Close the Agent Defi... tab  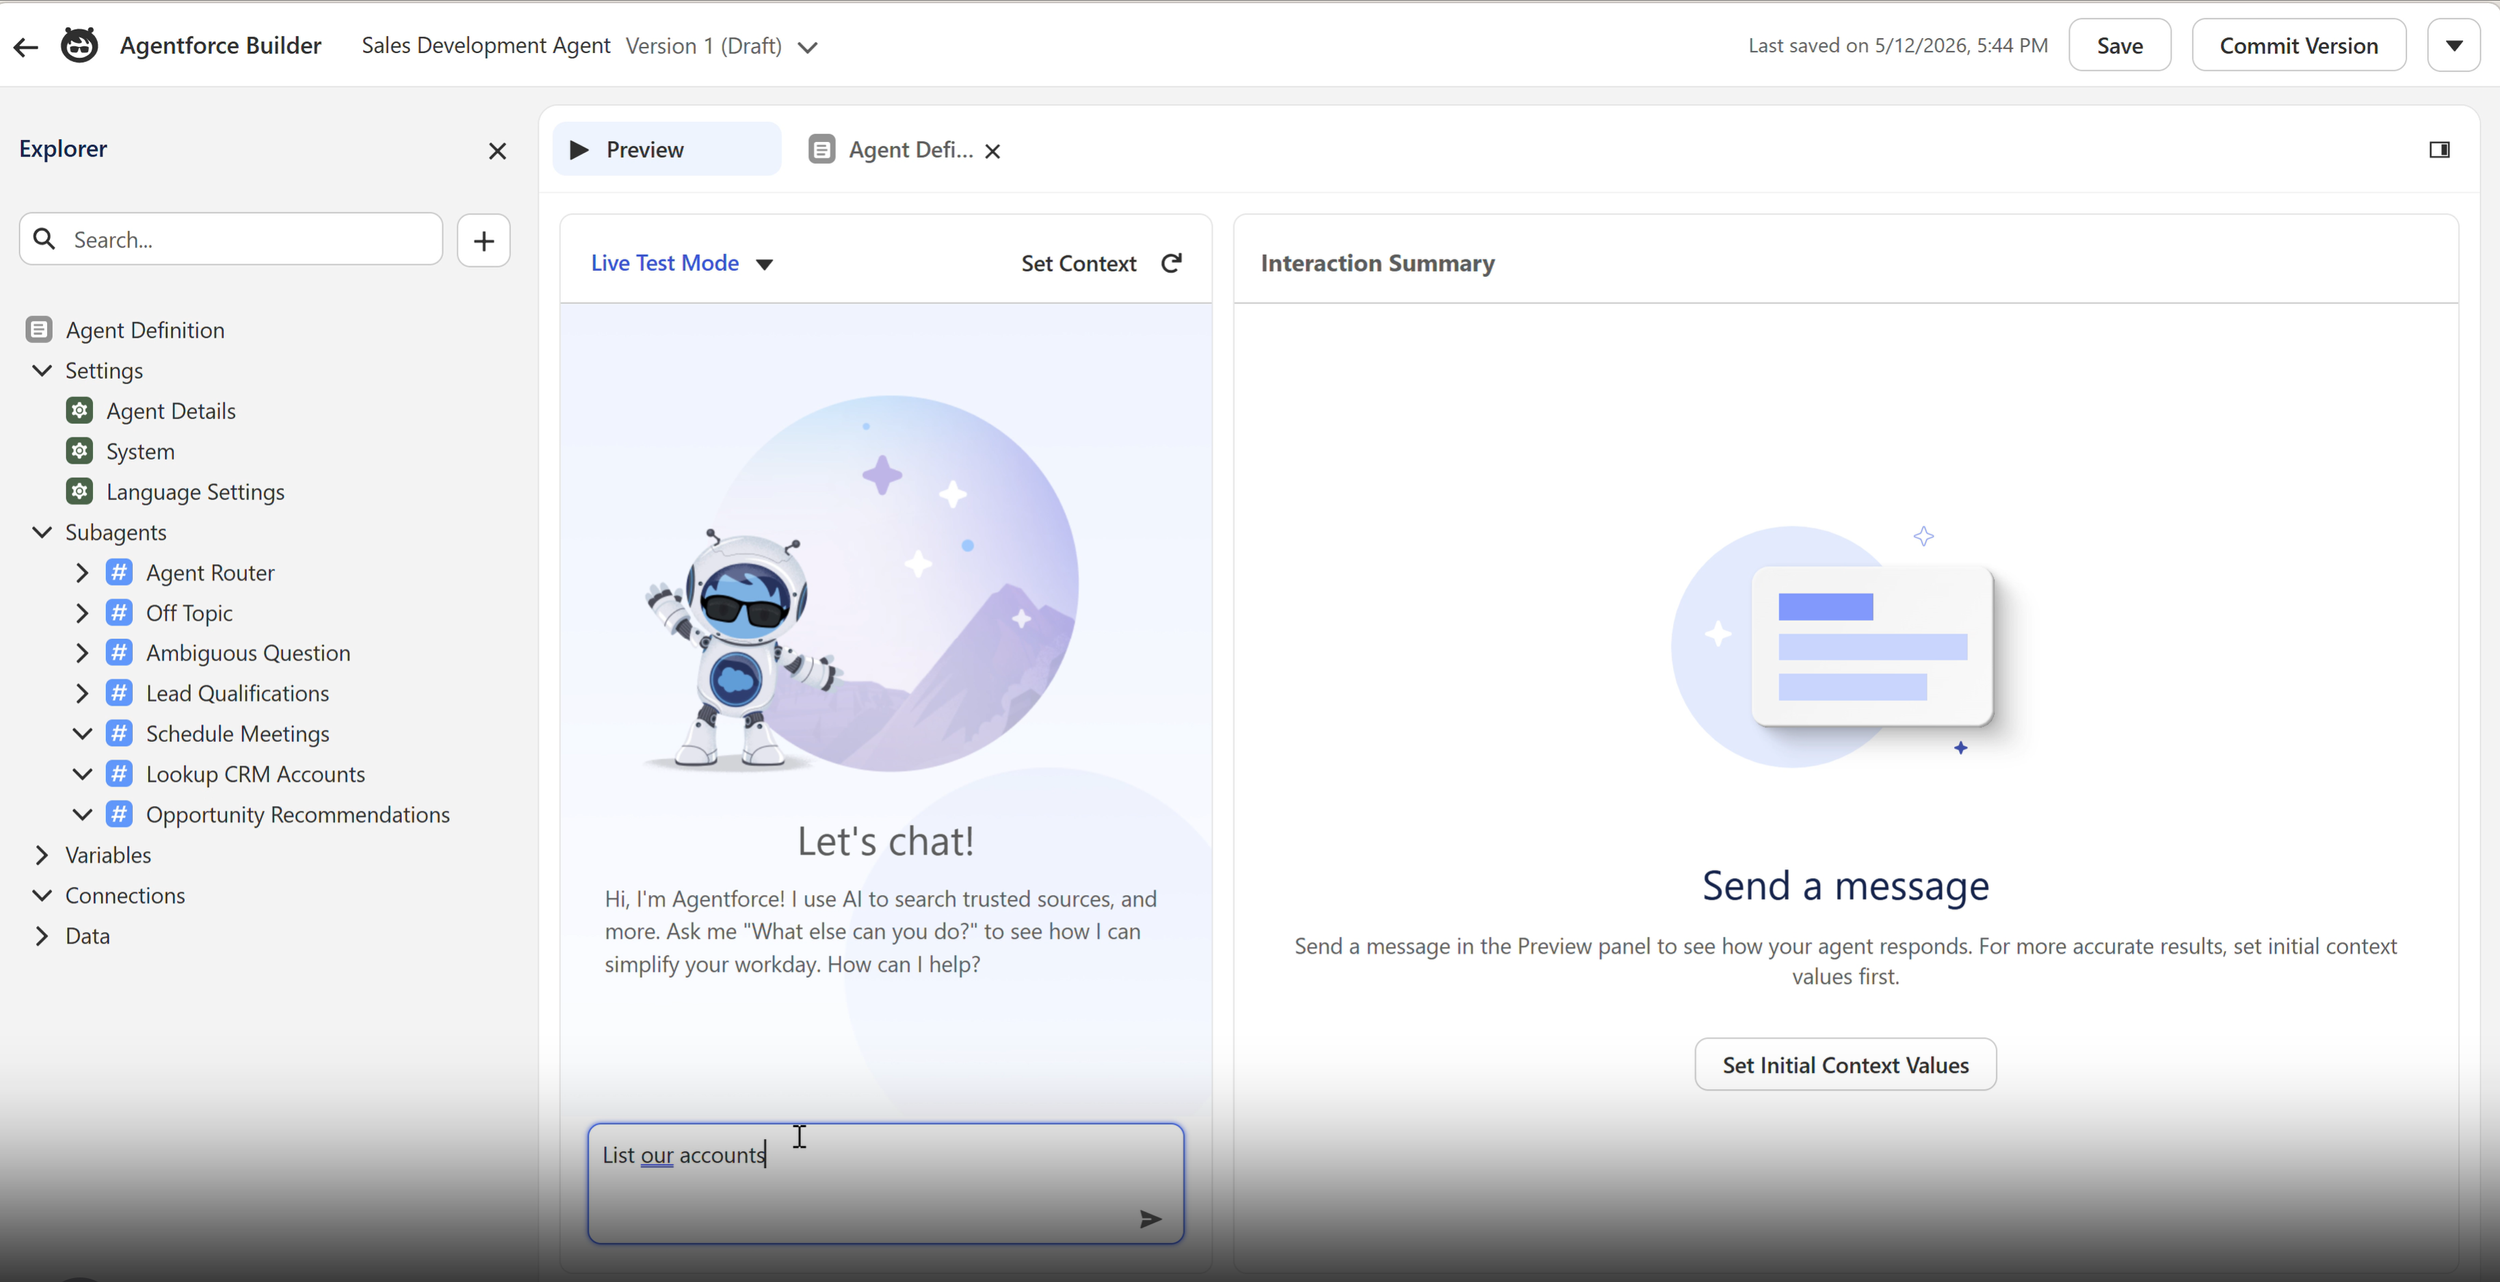[x=993, y=151]
